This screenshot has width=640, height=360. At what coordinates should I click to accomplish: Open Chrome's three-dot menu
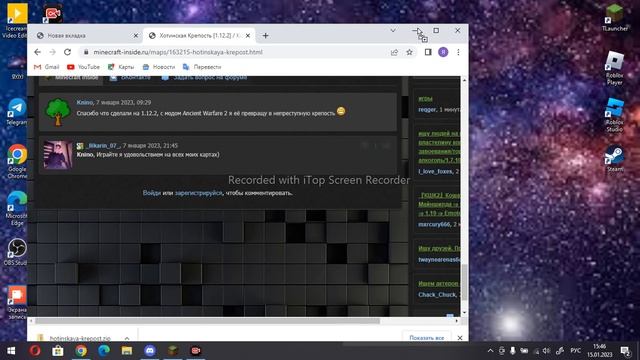(x=458, y=52)
